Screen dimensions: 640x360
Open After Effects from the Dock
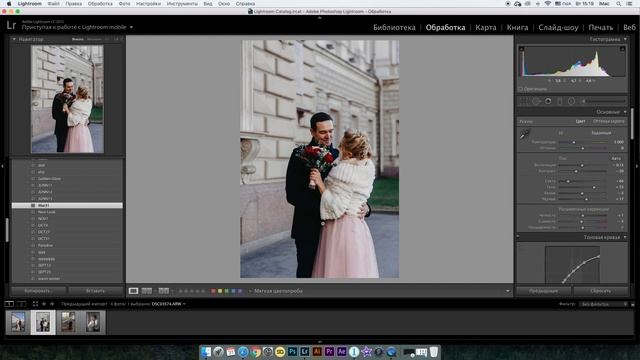342,351
